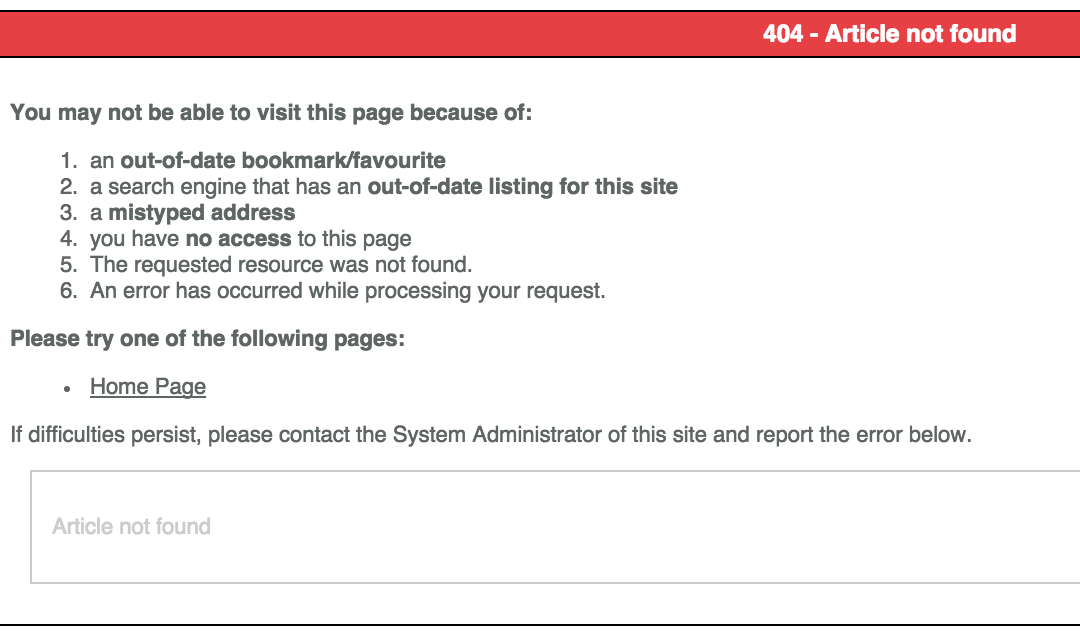Click the 'out-of-date listing for this site' text
Image resolution: width=1080 pixels, height=642 pixels.
pos(523,186)
